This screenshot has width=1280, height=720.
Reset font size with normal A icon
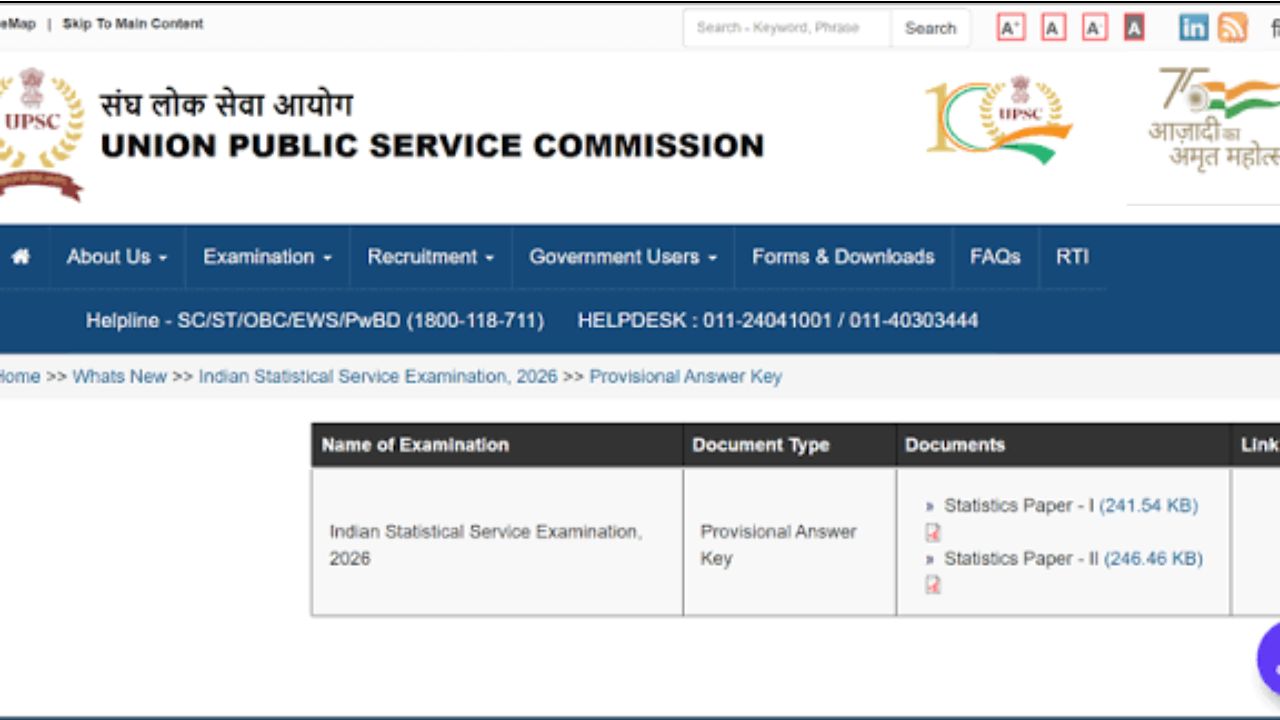[x=1053, y=28]
